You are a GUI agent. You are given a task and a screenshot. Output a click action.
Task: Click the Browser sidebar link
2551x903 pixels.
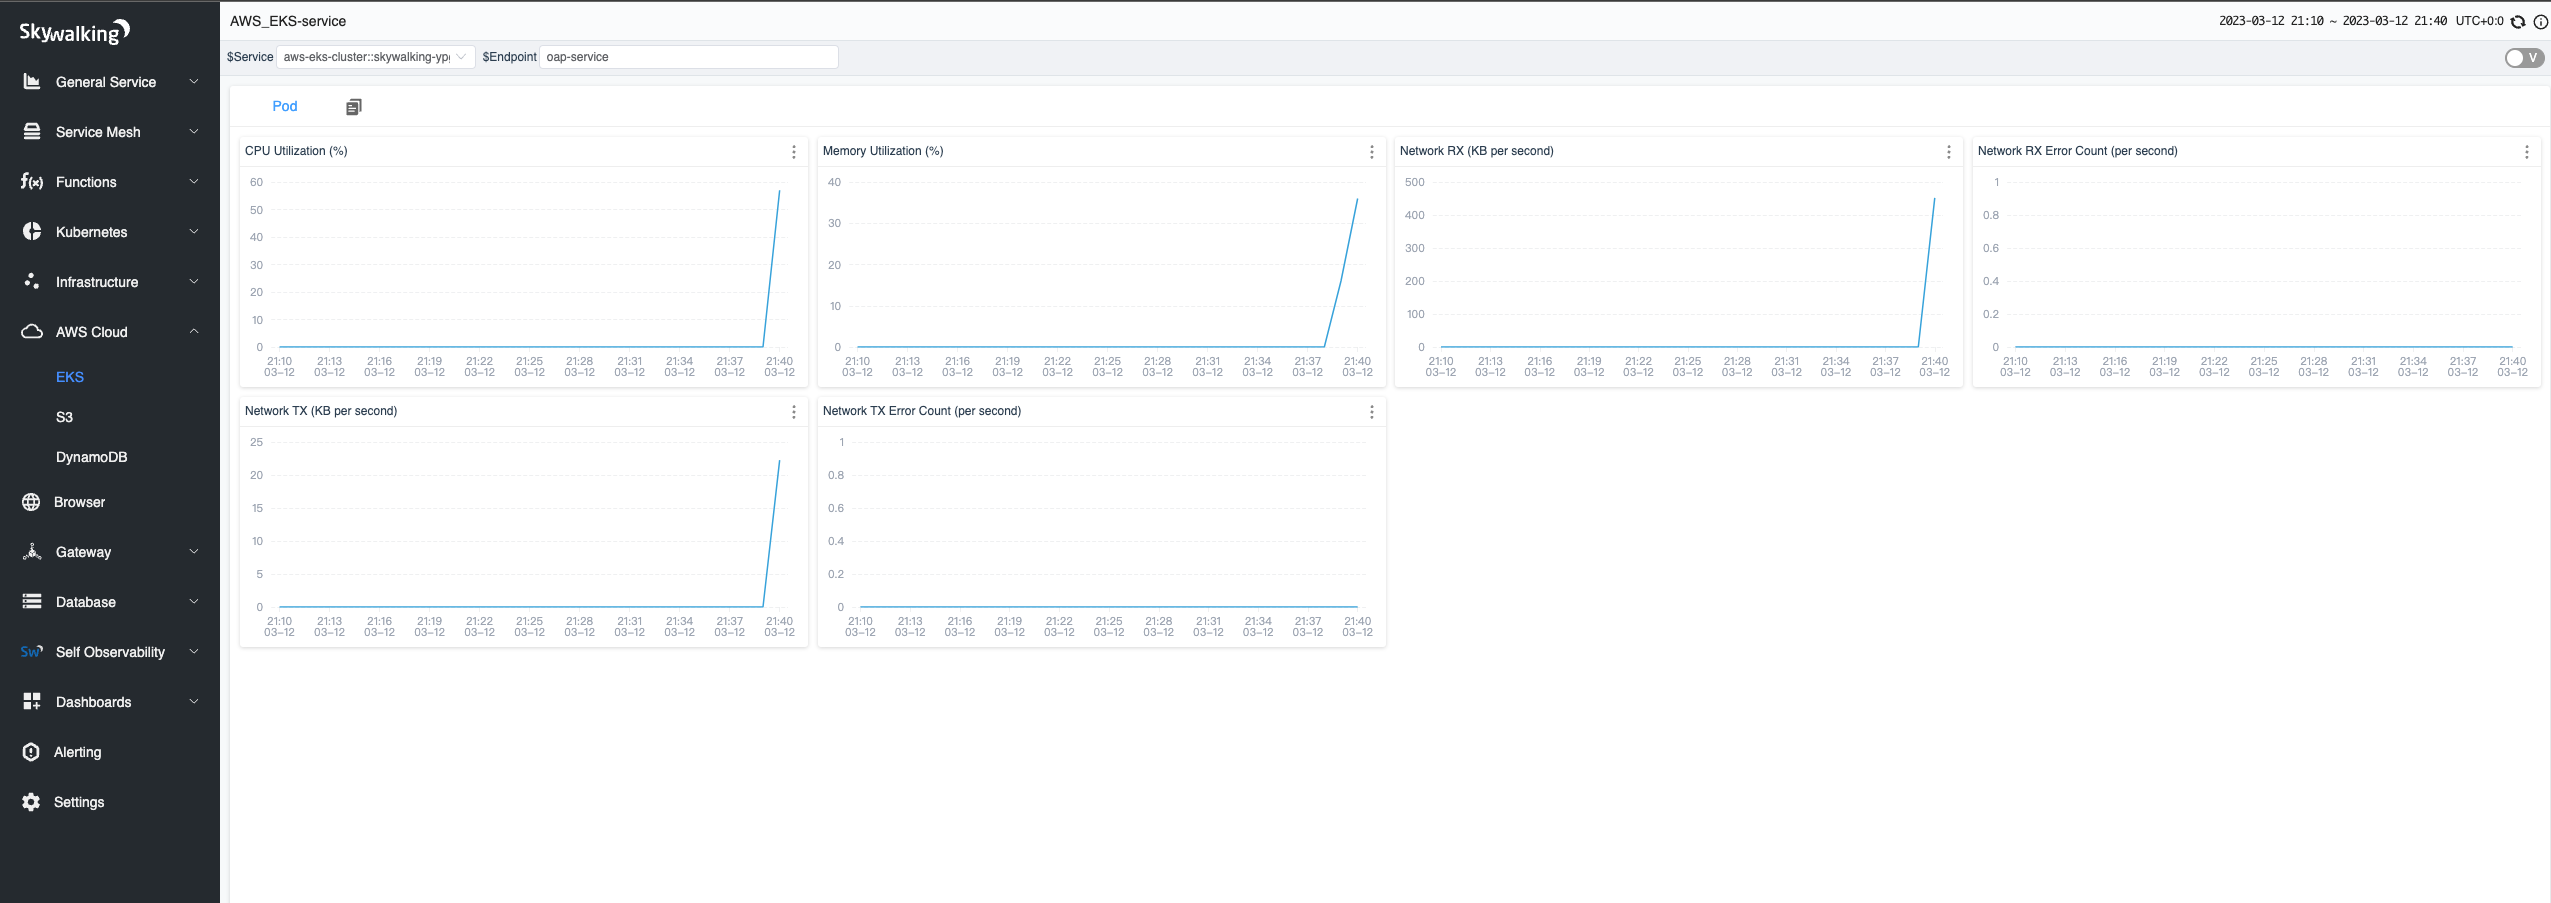click(79, 502)
